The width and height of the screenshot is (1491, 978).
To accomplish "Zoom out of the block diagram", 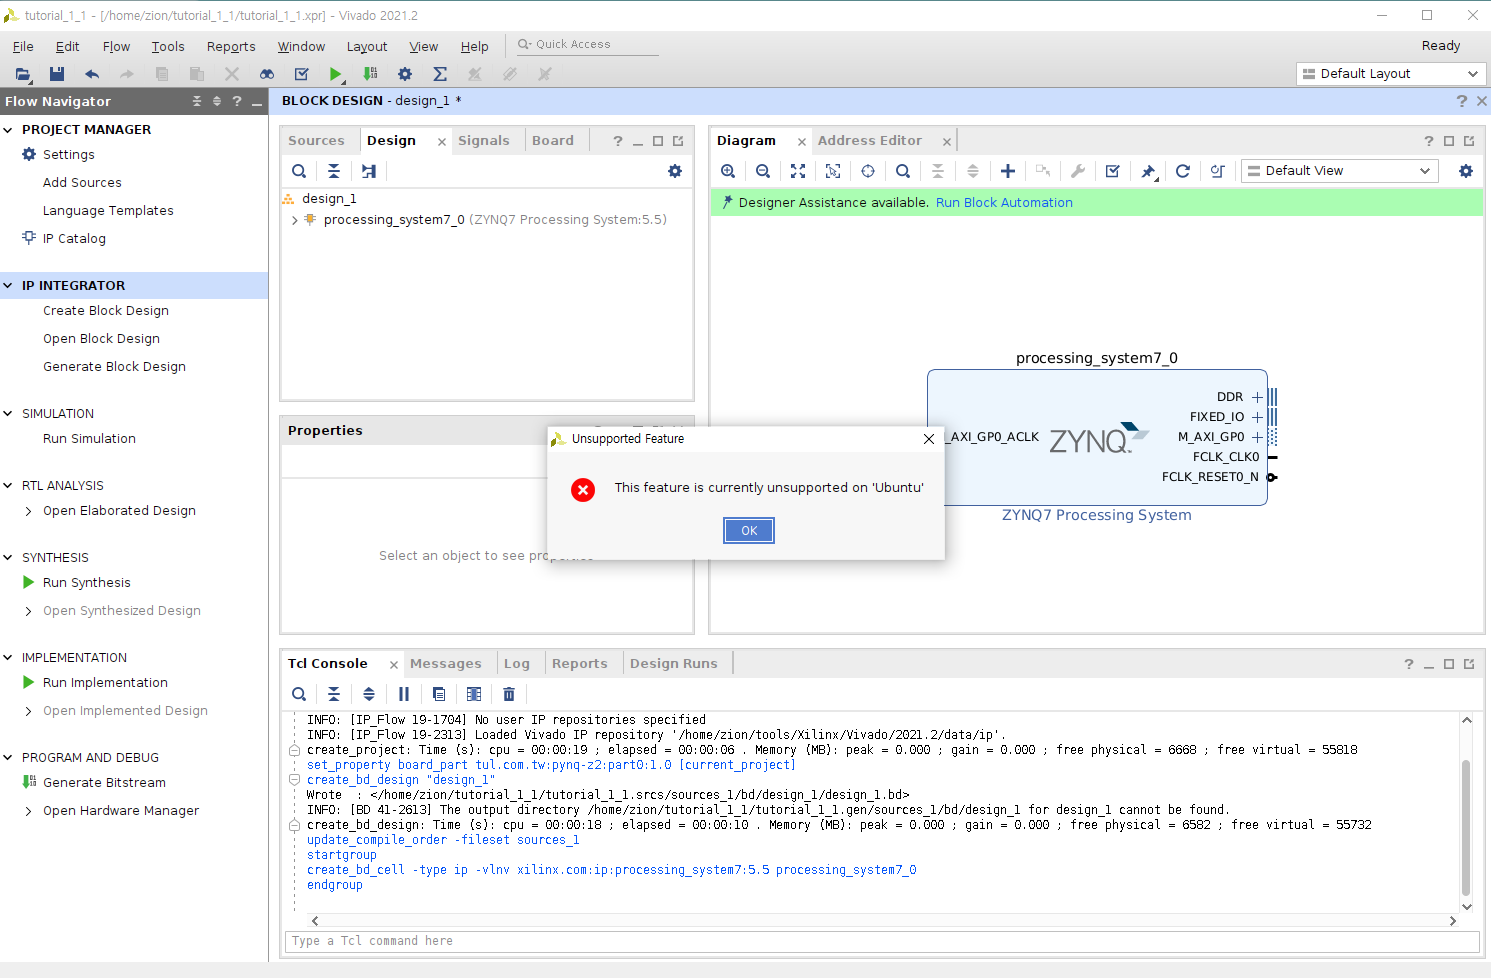I will coord(763,171).
